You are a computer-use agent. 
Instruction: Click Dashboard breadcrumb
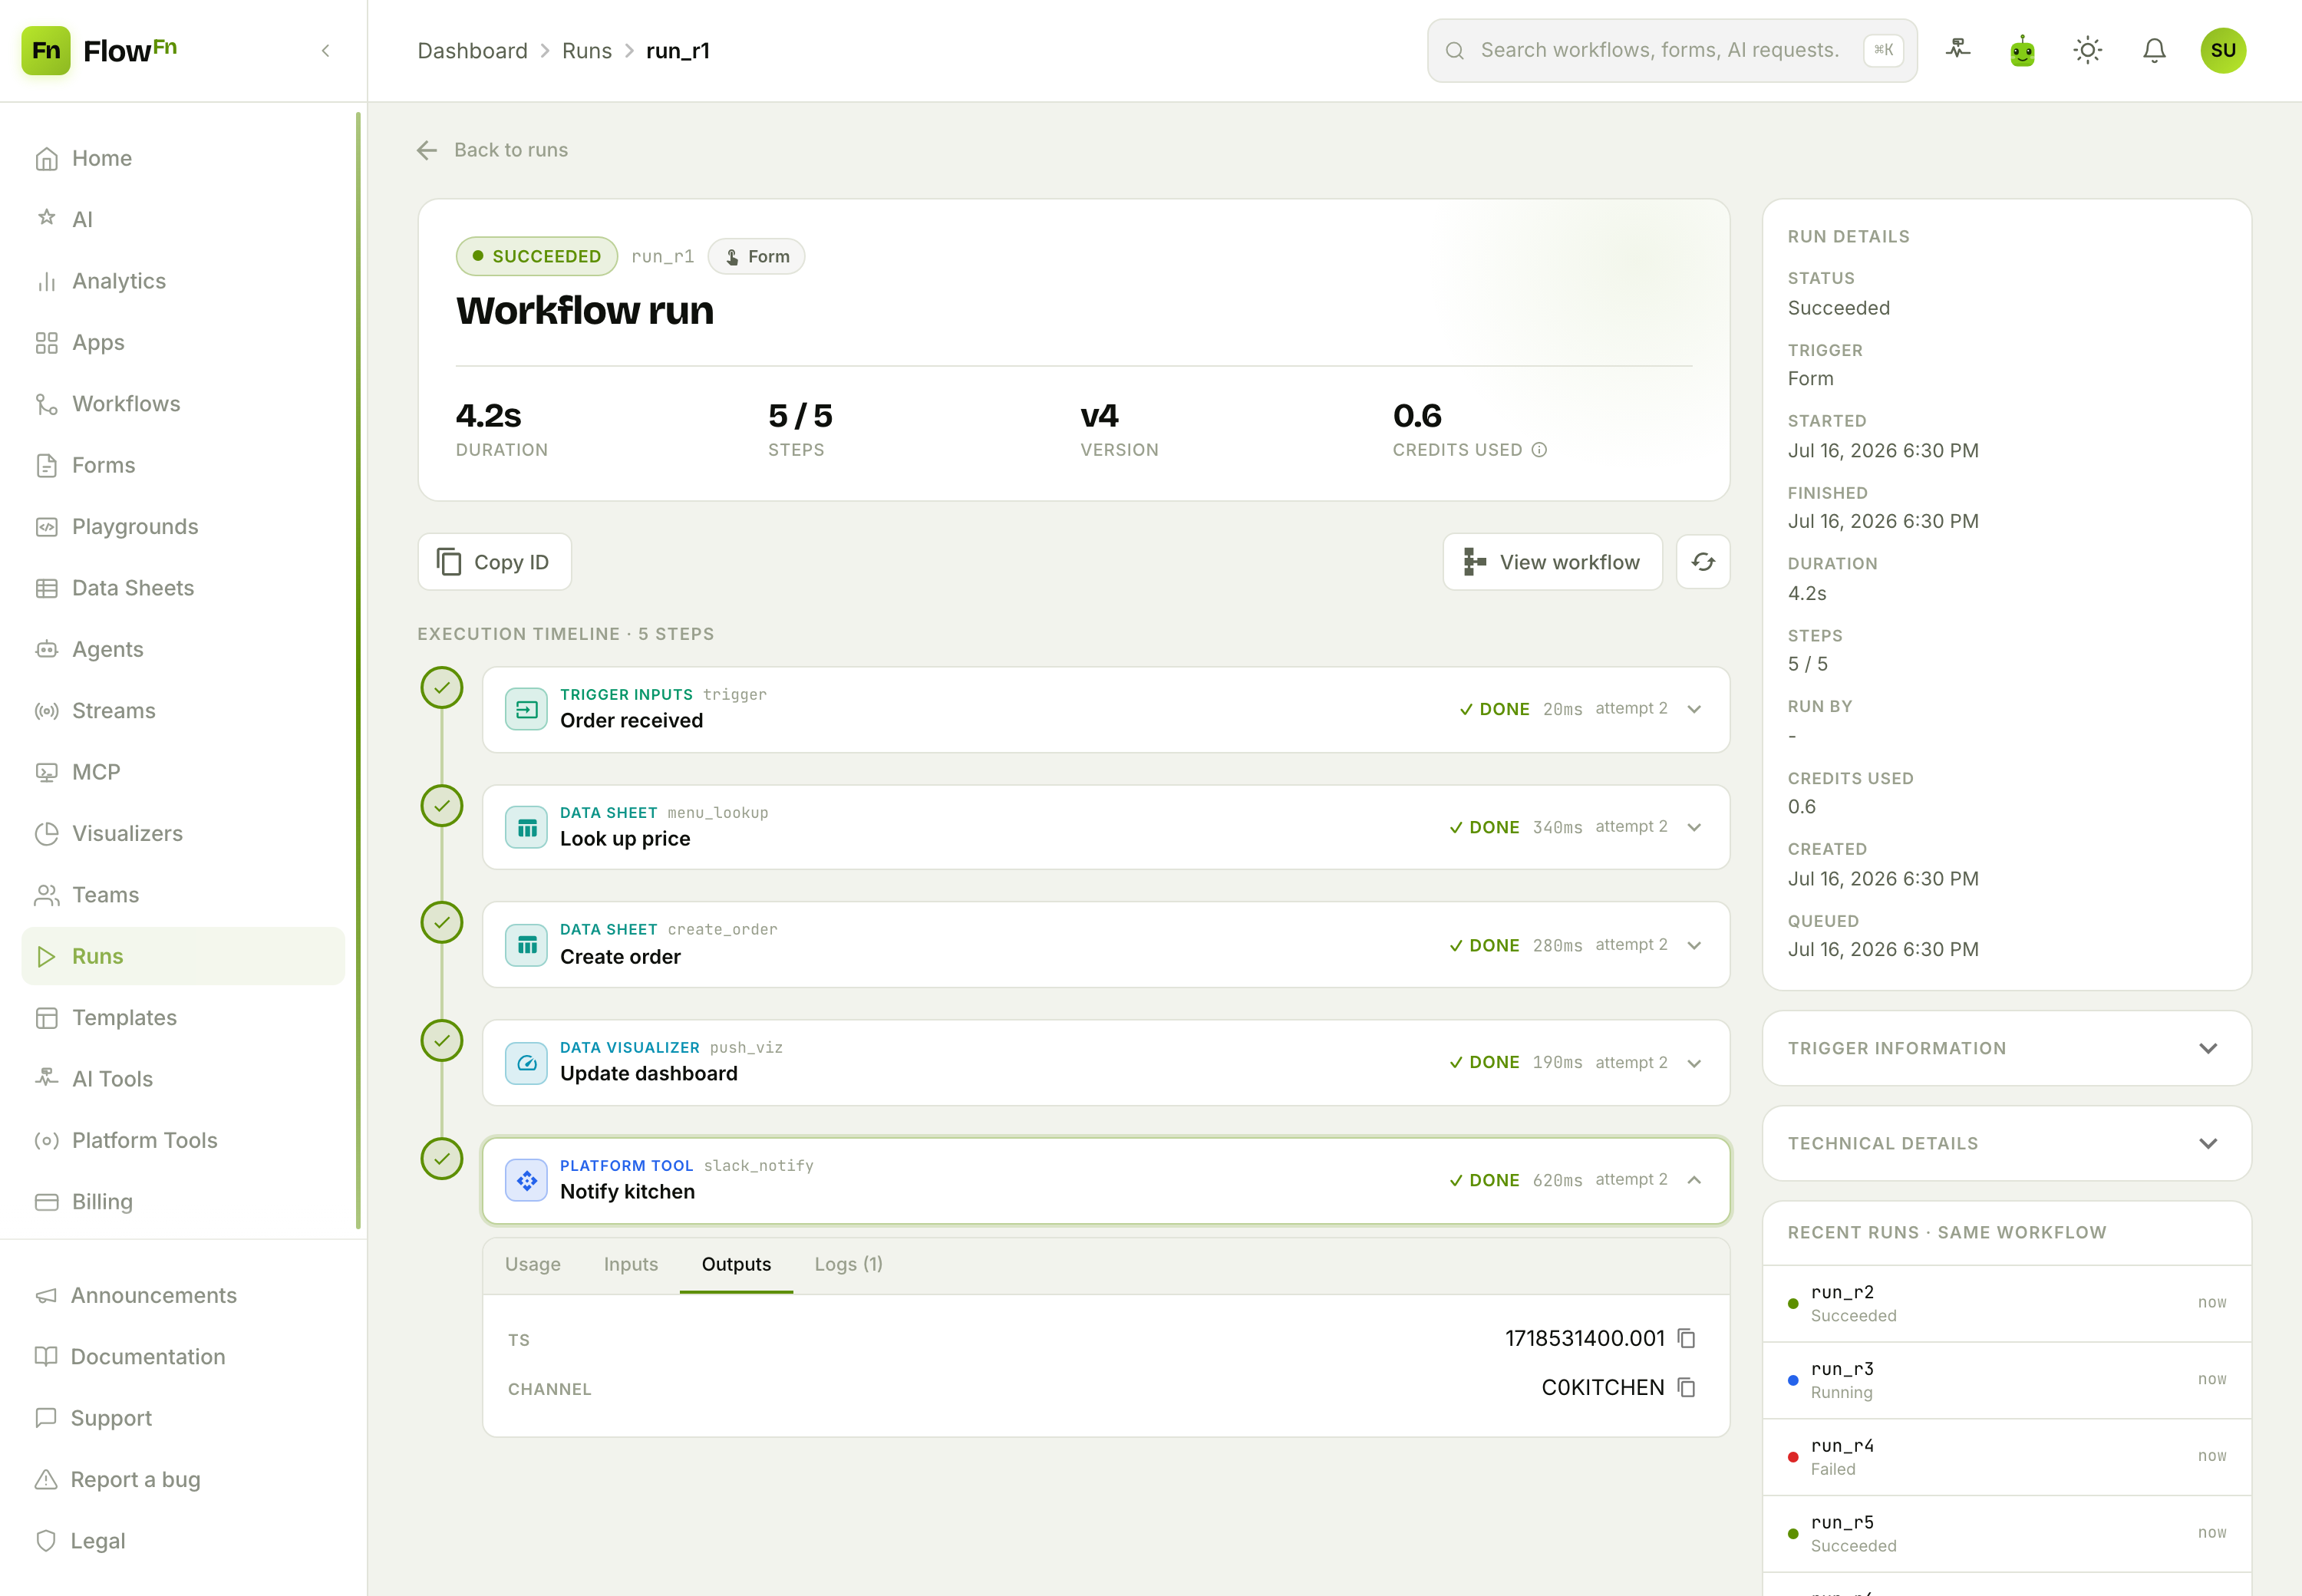tap(472, 50)
